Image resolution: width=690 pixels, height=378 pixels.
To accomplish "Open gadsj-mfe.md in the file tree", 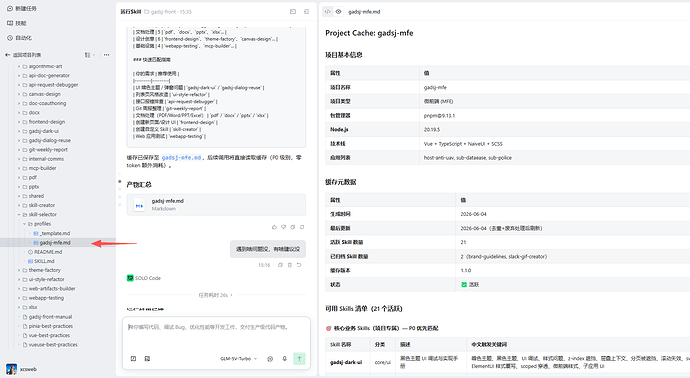I will [x=52, y=242].
